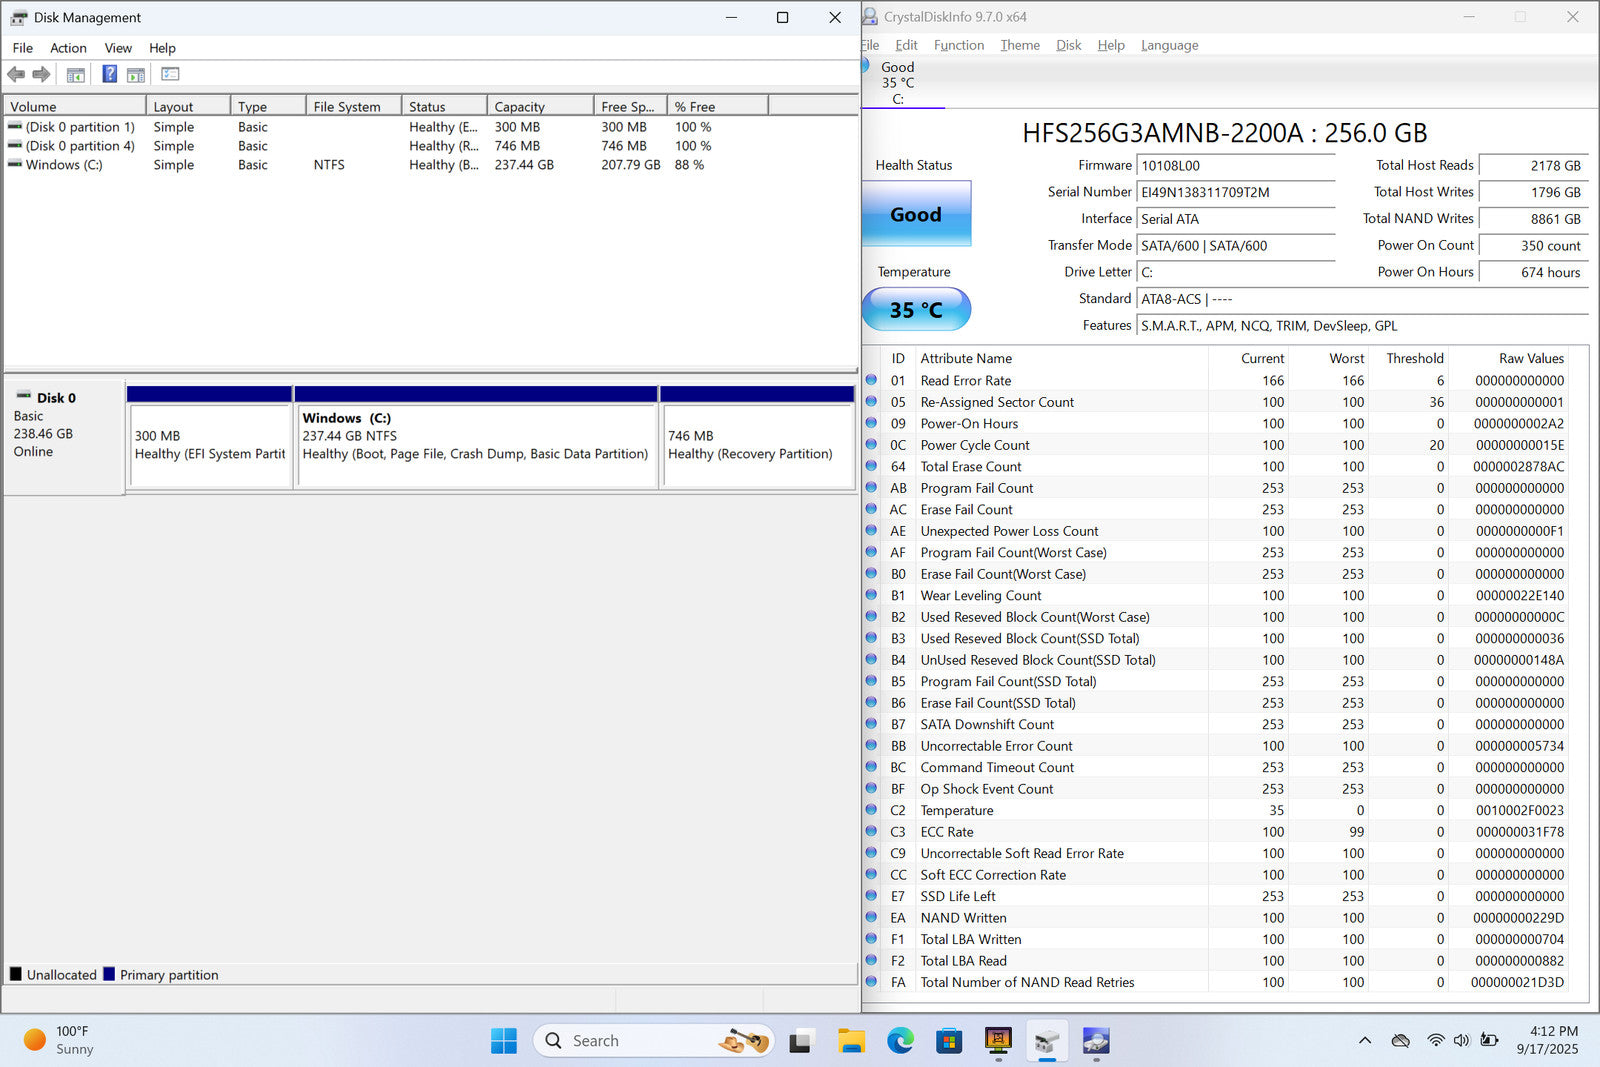Open the Theme menu in CrystalDiskInfo
Screen dimensions: 1600x1067
1019,45
